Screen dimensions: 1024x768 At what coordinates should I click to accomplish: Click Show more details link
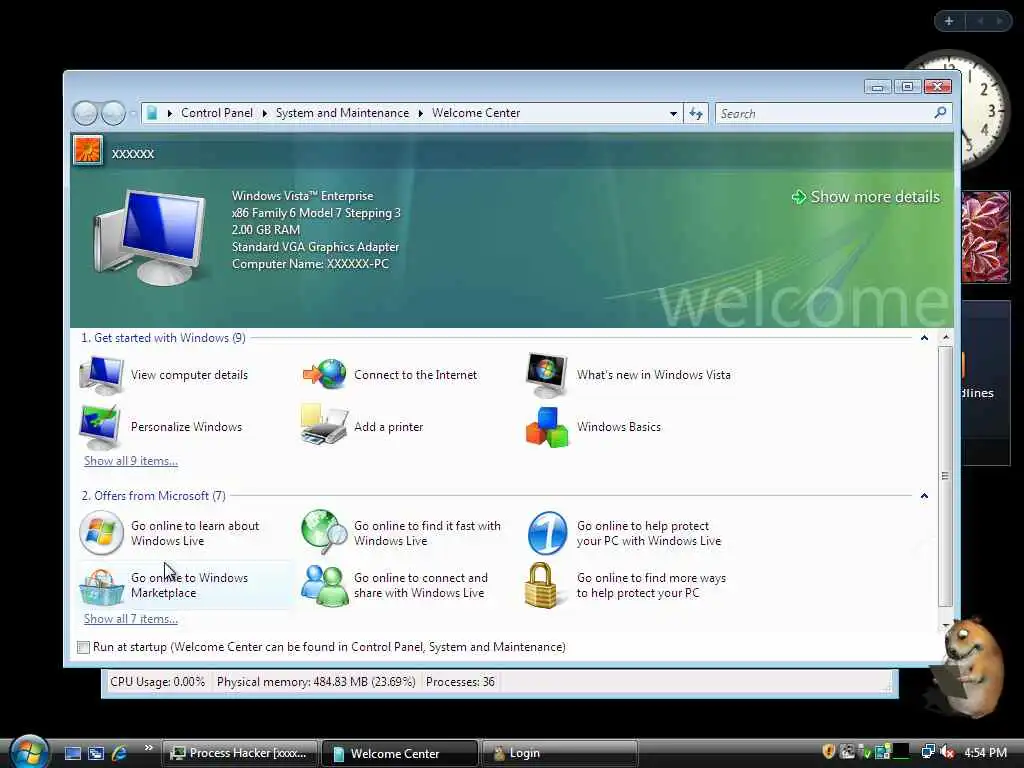(x=866, y=197)
